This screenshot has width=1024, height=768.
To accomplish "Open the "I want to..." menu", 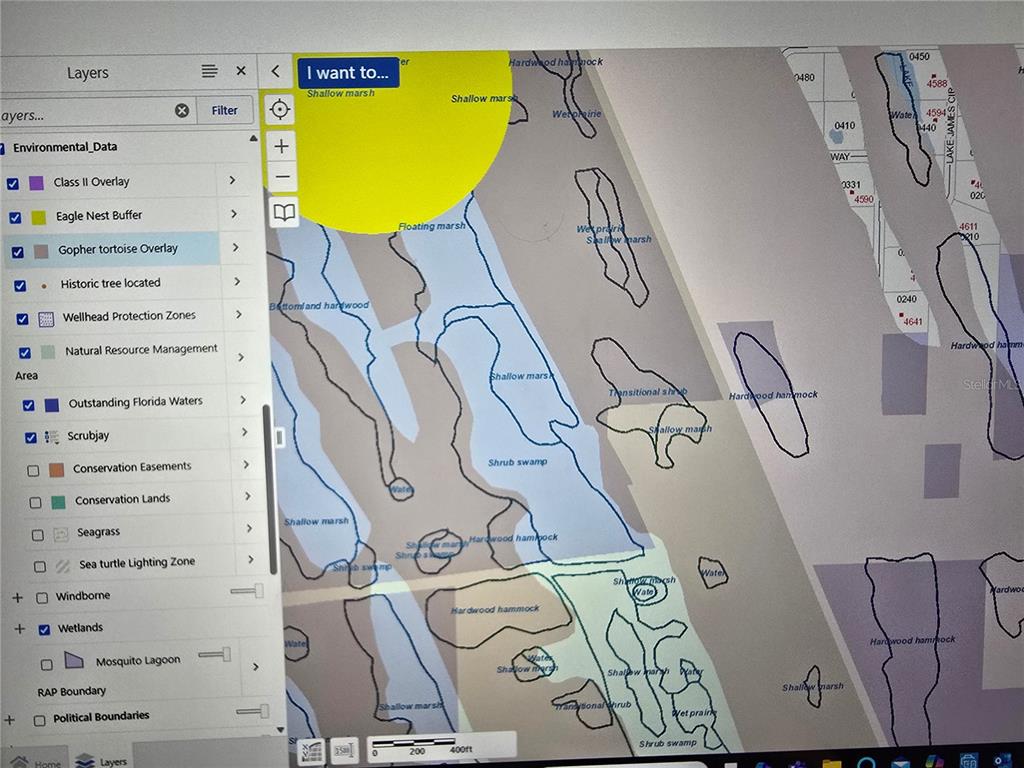I will tap(347, 73).
